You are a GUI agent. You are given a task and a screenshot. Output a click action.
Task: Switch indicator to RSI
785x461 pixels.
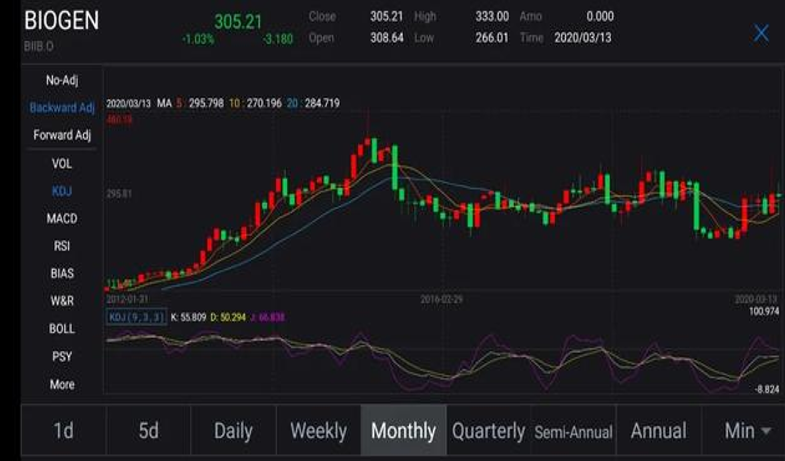62,246
